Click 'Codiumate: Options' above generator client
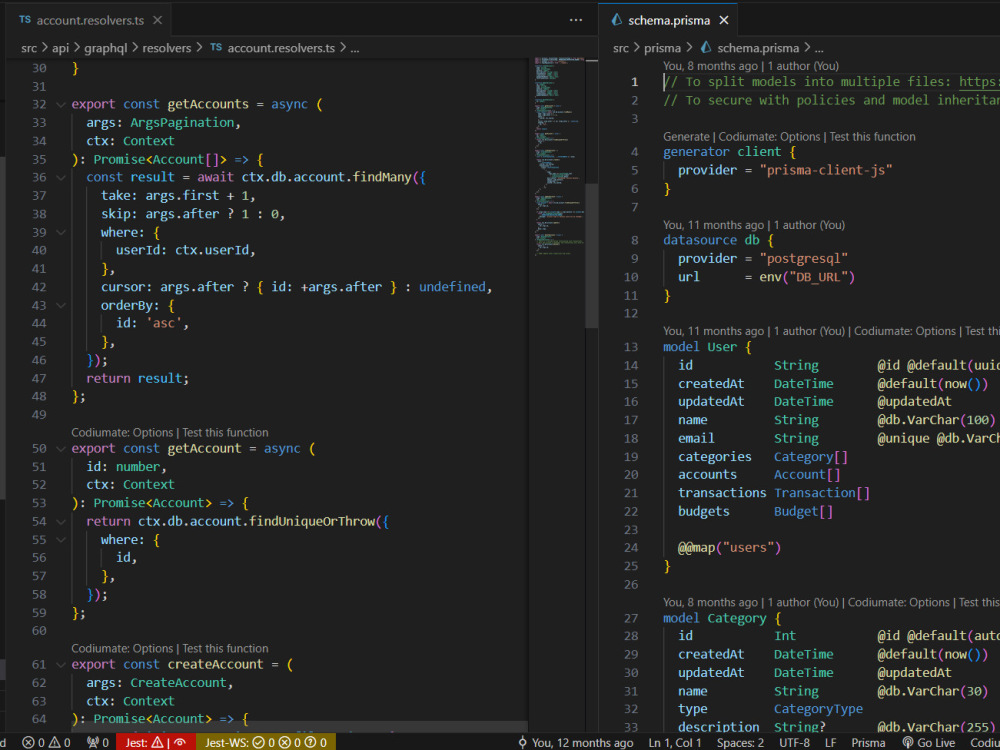1000x750 pixels. 769,136
